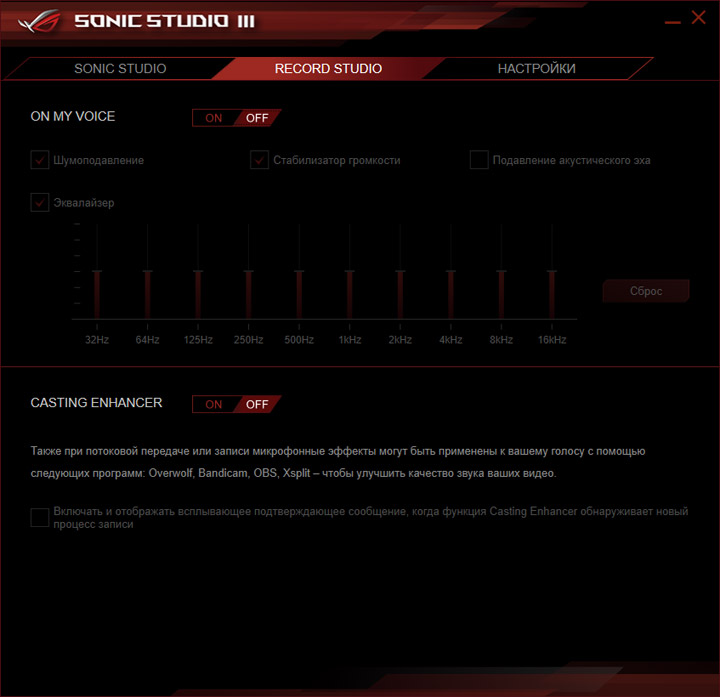Click the 250Hz equalizer slider handle

(248, 272)
